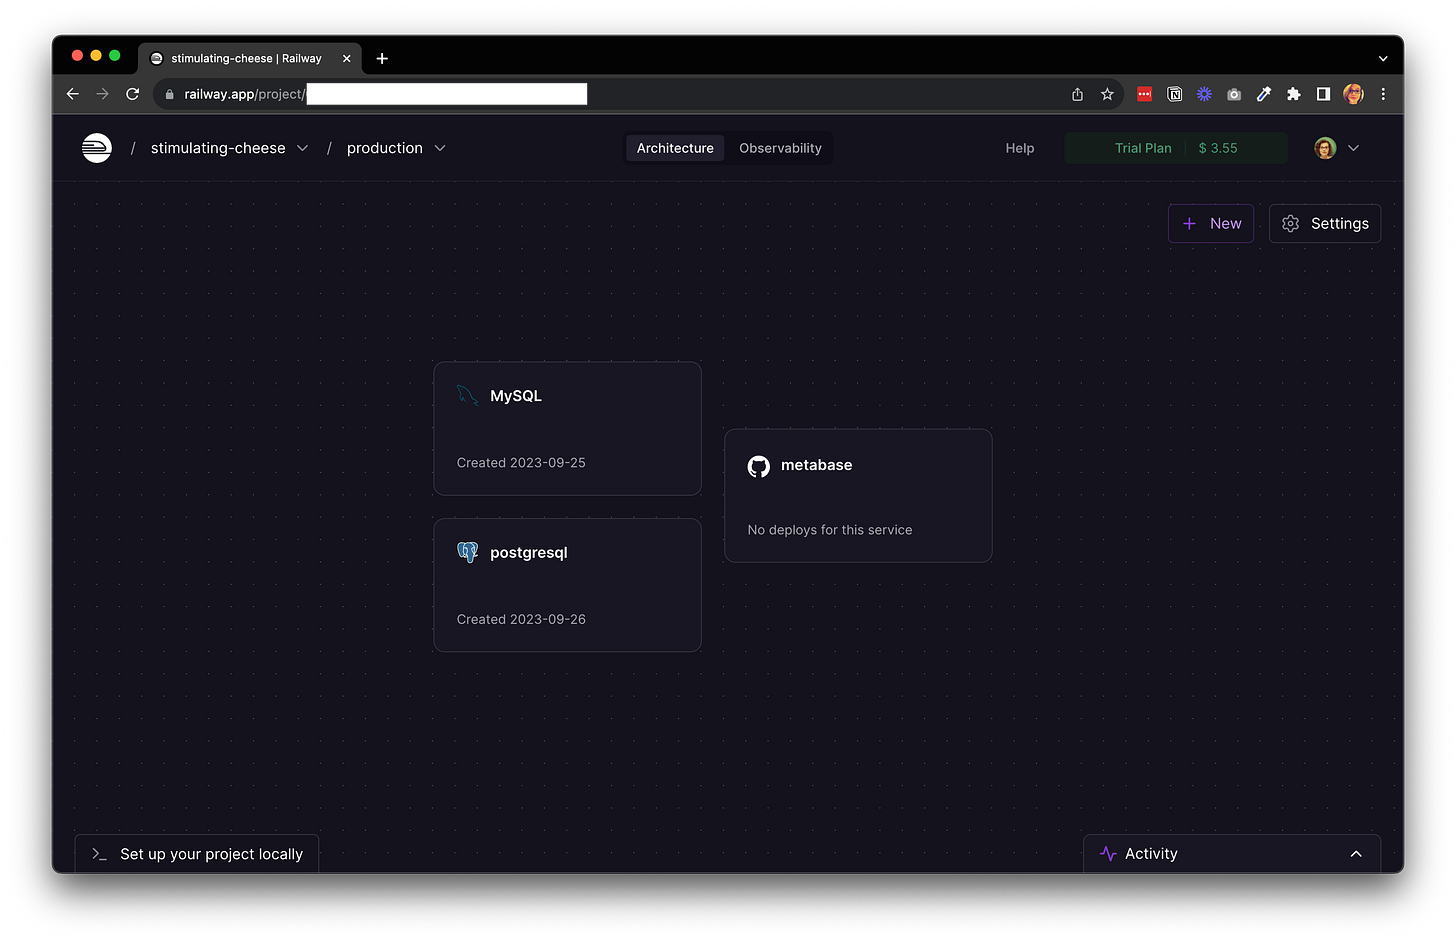Go forward in browser history
This screenshot has height=942, width=1456.
102,94
